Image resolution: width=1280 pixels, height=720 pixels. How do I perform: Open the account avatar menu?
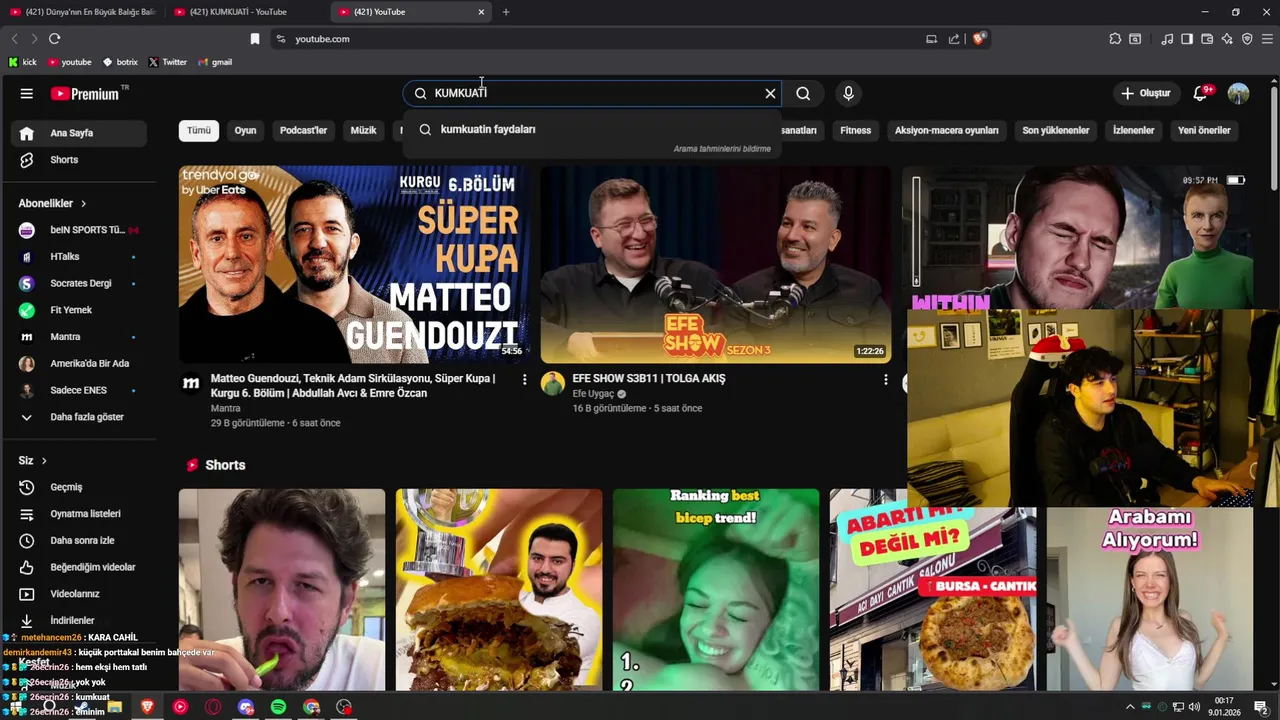click(1238, 93)
